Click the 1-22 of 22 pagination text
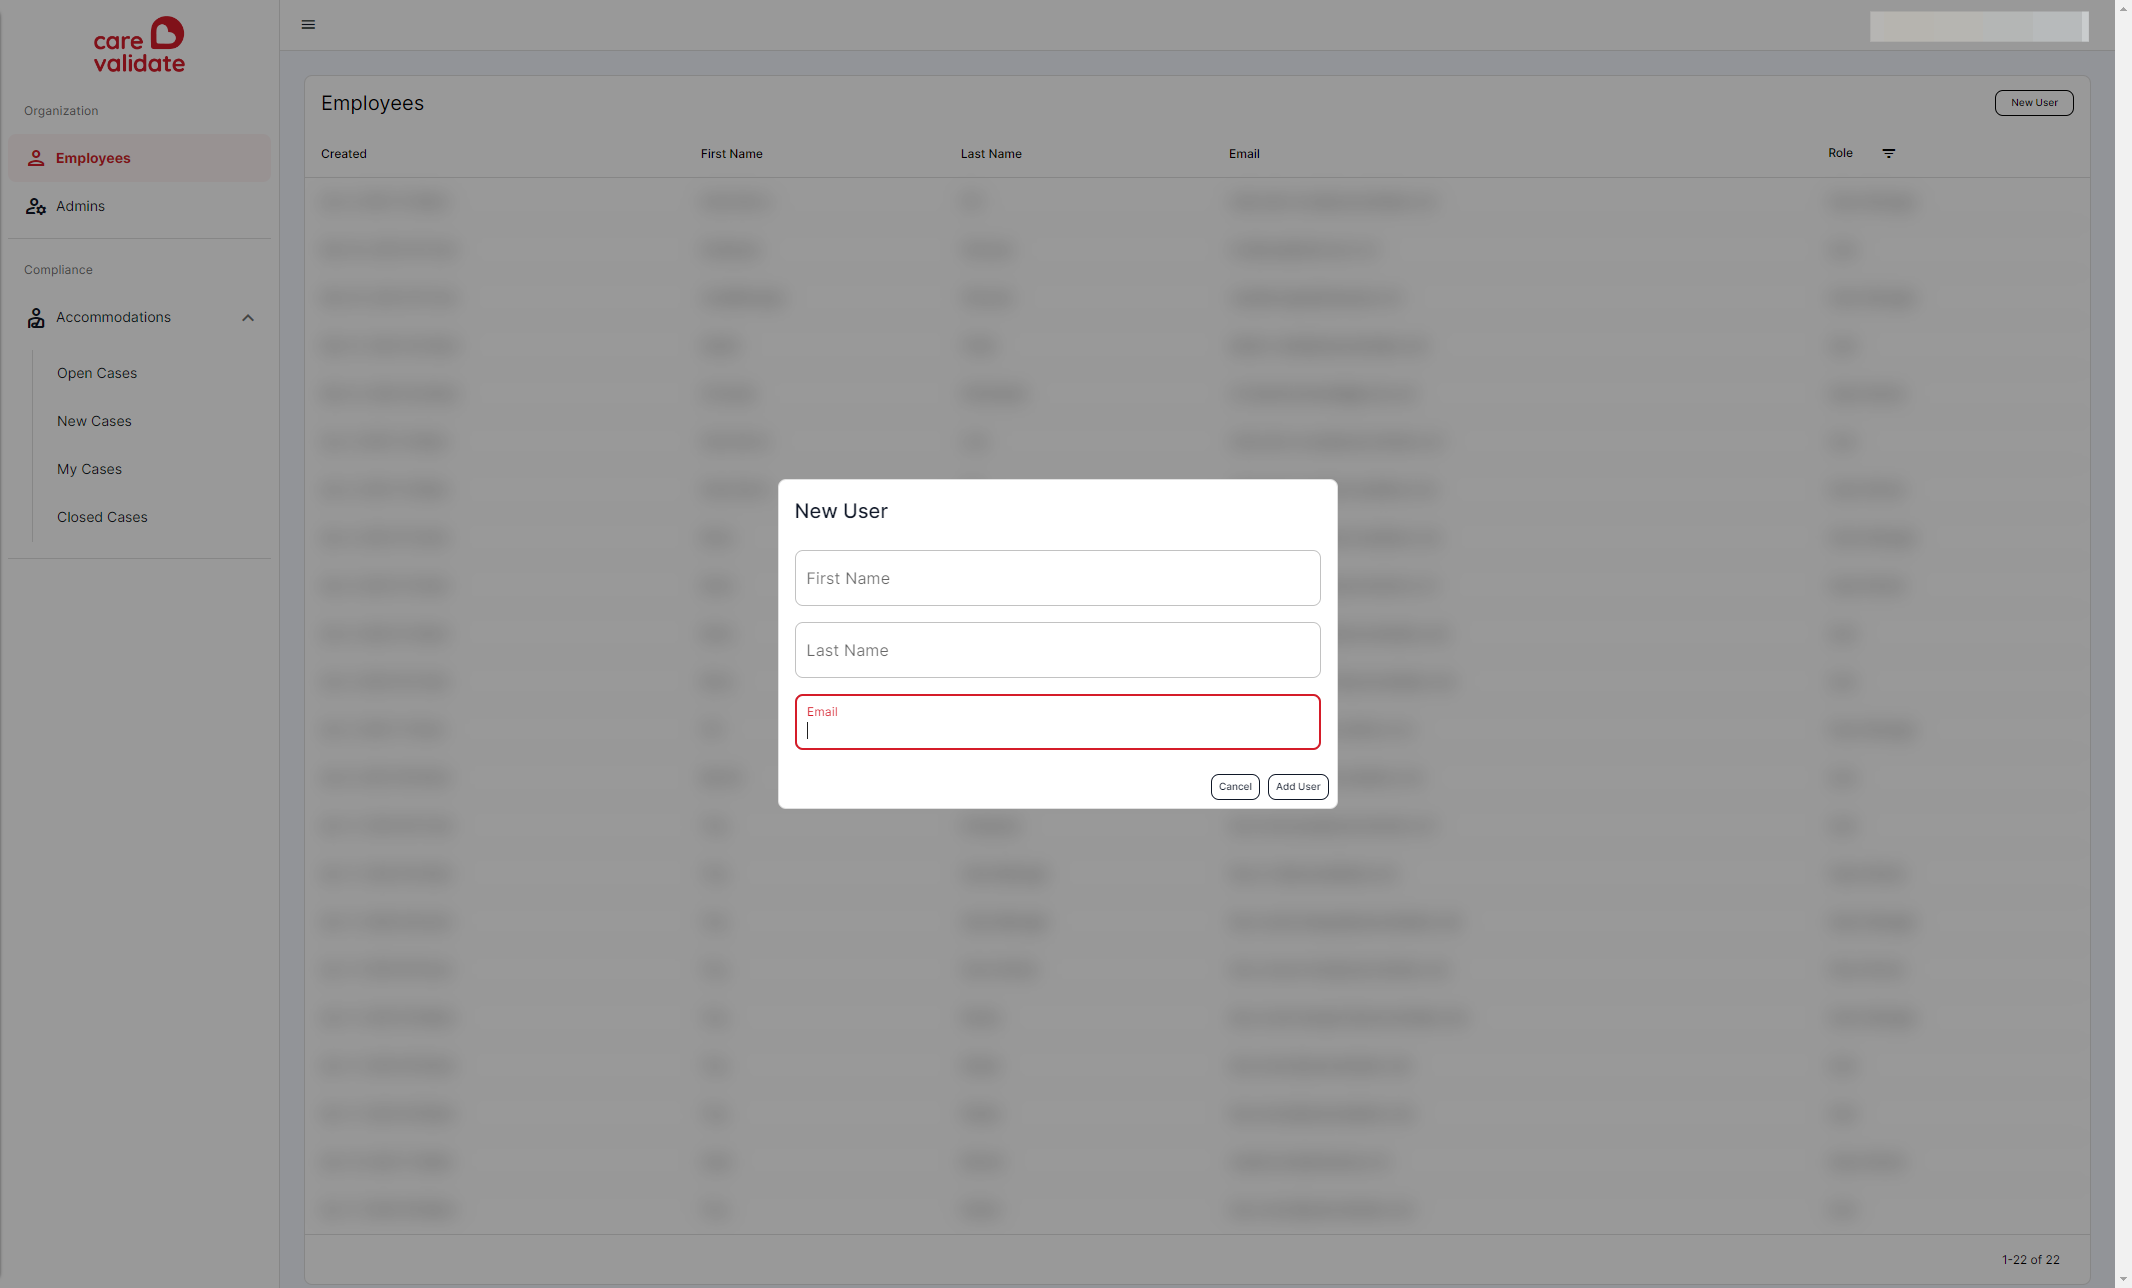This screenshot has height=1288, width=2132. (2030, 1260)
